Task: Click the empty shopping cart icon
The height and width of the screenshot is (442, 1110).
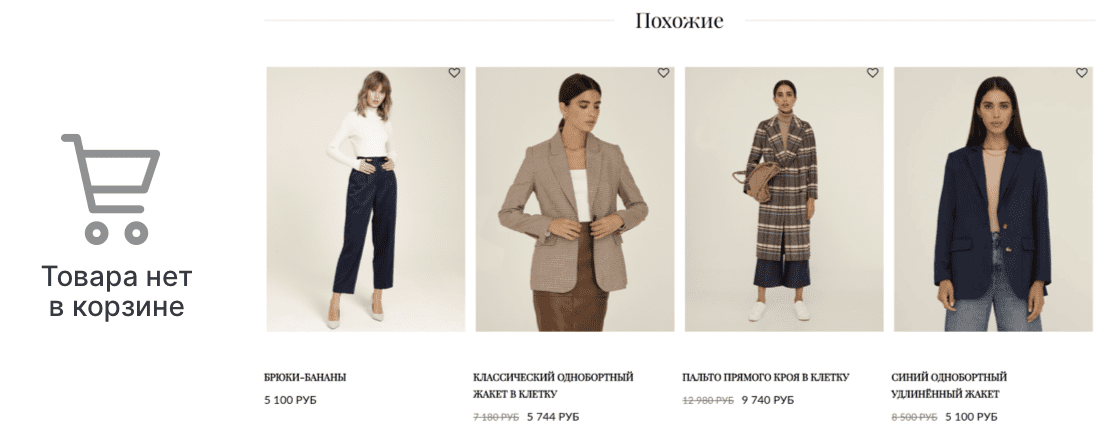Action: tap(110, 189)
